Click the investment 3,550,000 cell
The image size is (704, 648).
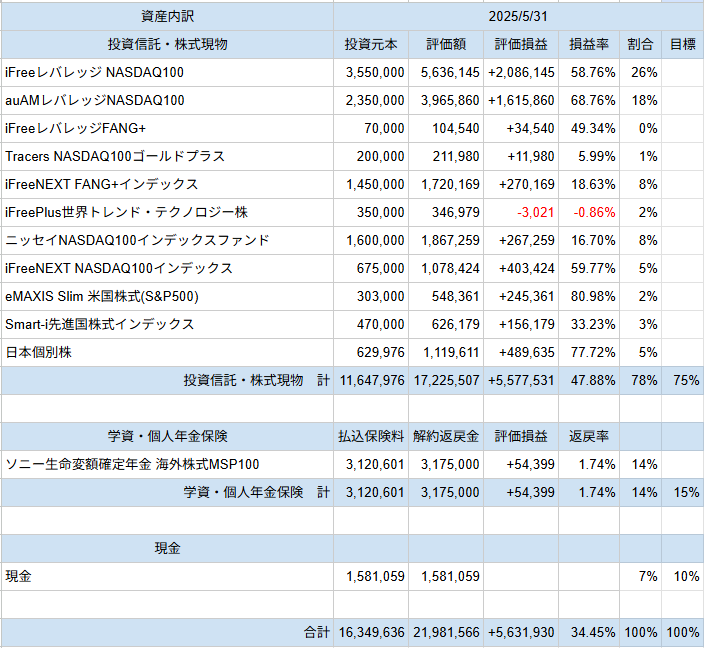pyautogui.click(x=371, y=72)
